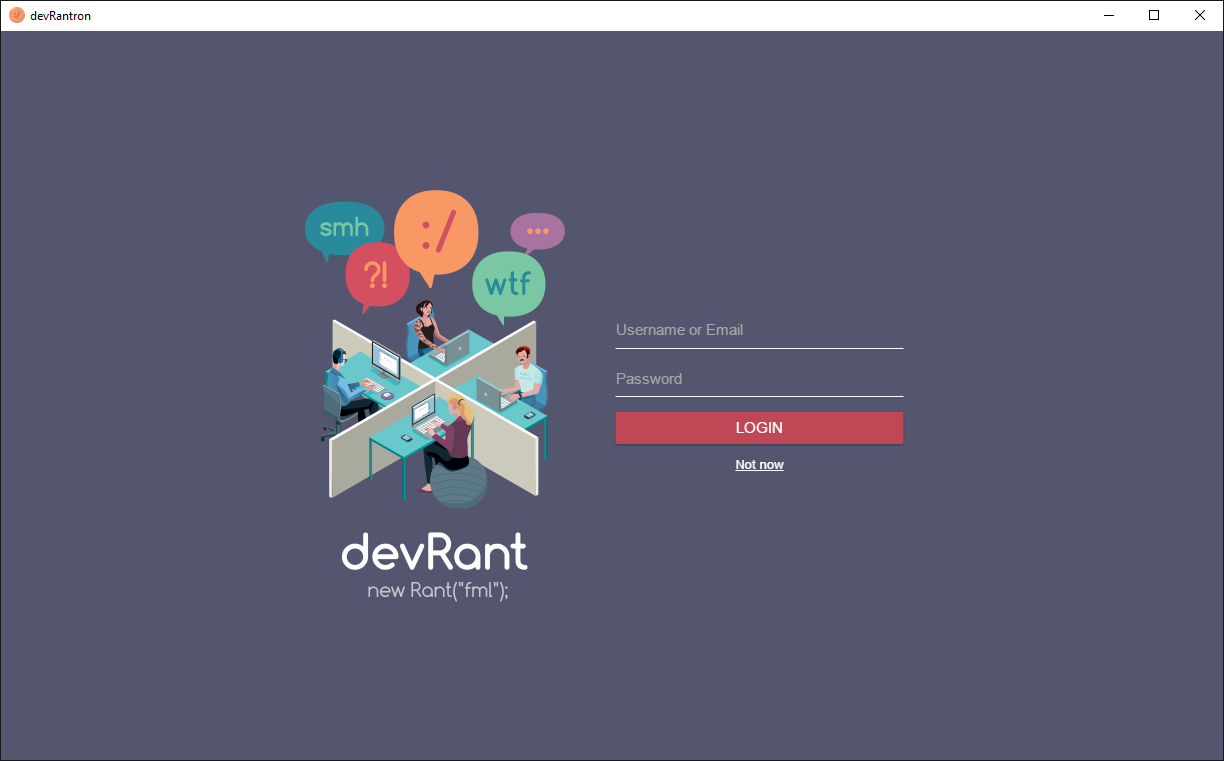
Task: Click the devRant logo text
Action: pyautogui.click(x=434, y=552)
